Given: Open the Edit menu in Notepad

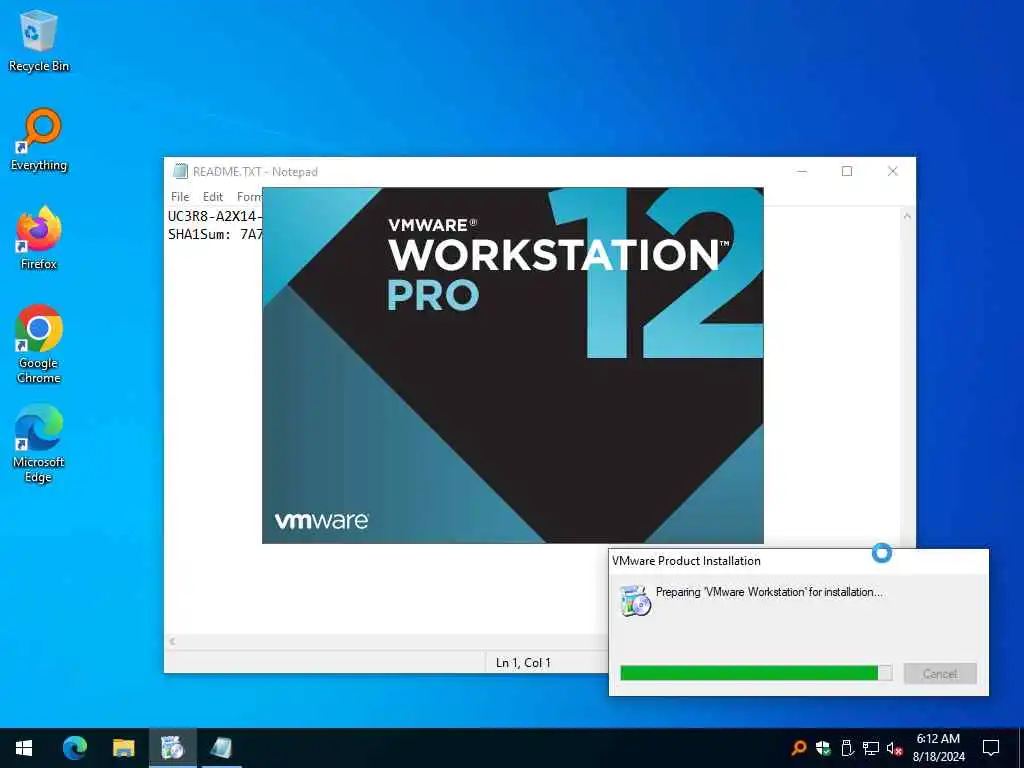Looking at the screenshot, I should point(212,197).
